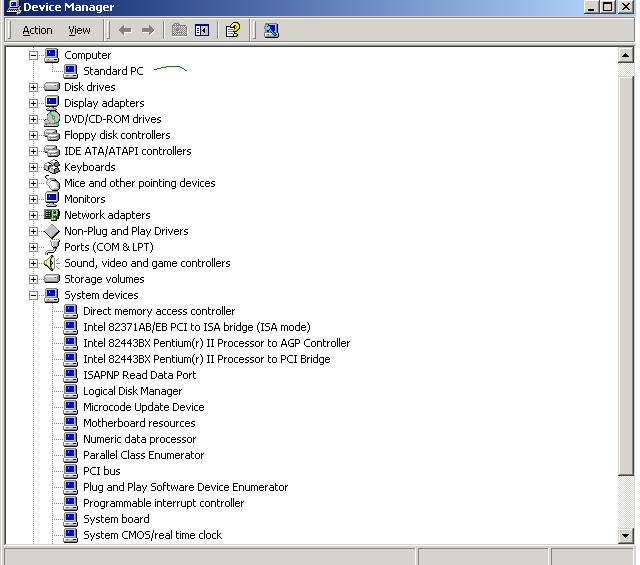Expand Ports (COM & LPT) node
This screenshot has height=565, width=640.
click(33, 247)
